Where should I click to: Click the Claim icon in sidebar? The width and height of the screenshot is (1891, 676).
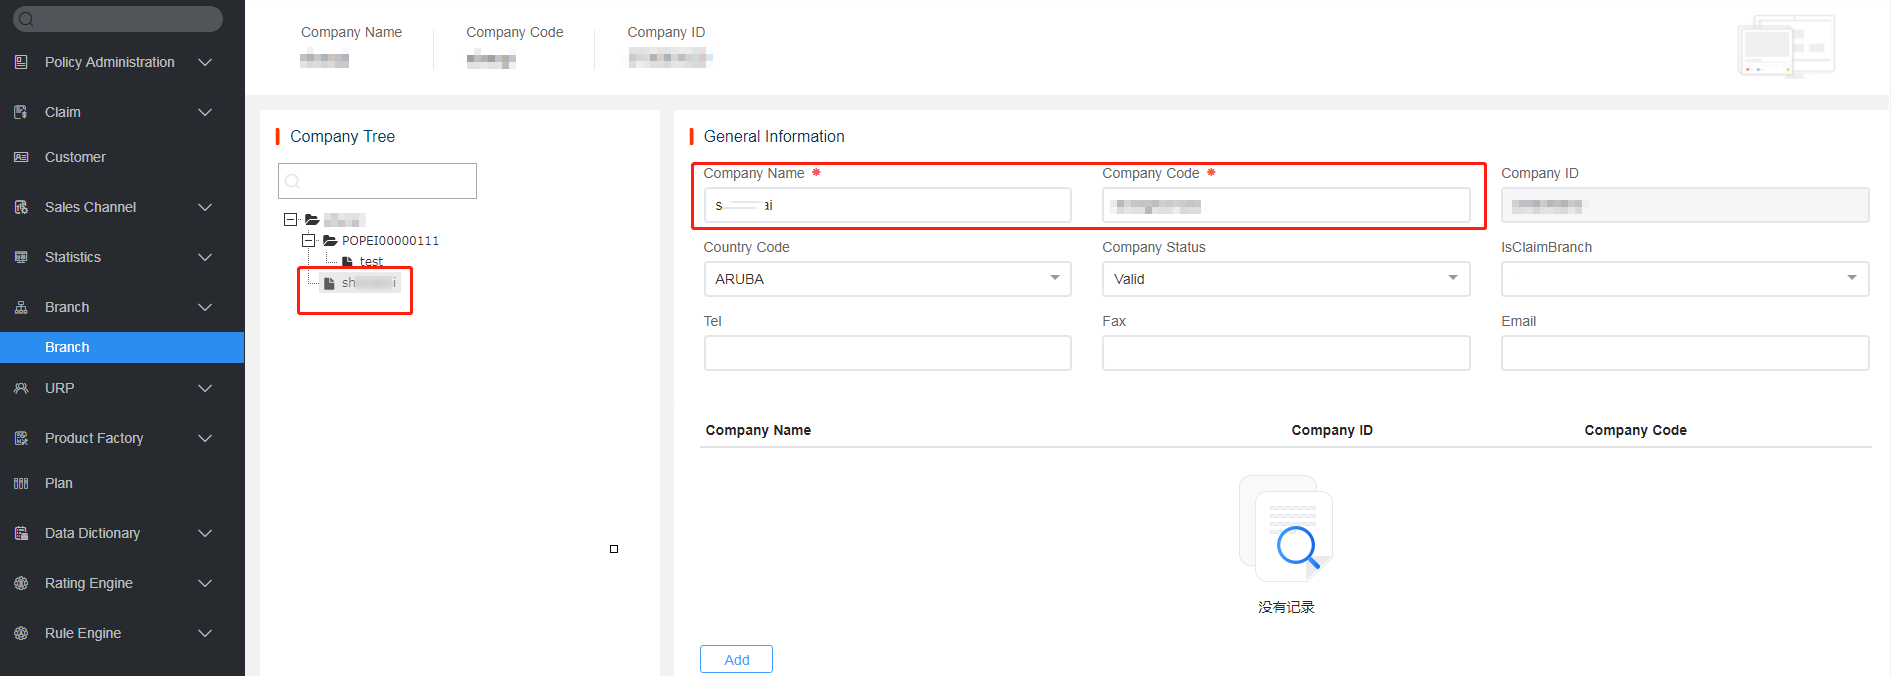pos(21,112)
